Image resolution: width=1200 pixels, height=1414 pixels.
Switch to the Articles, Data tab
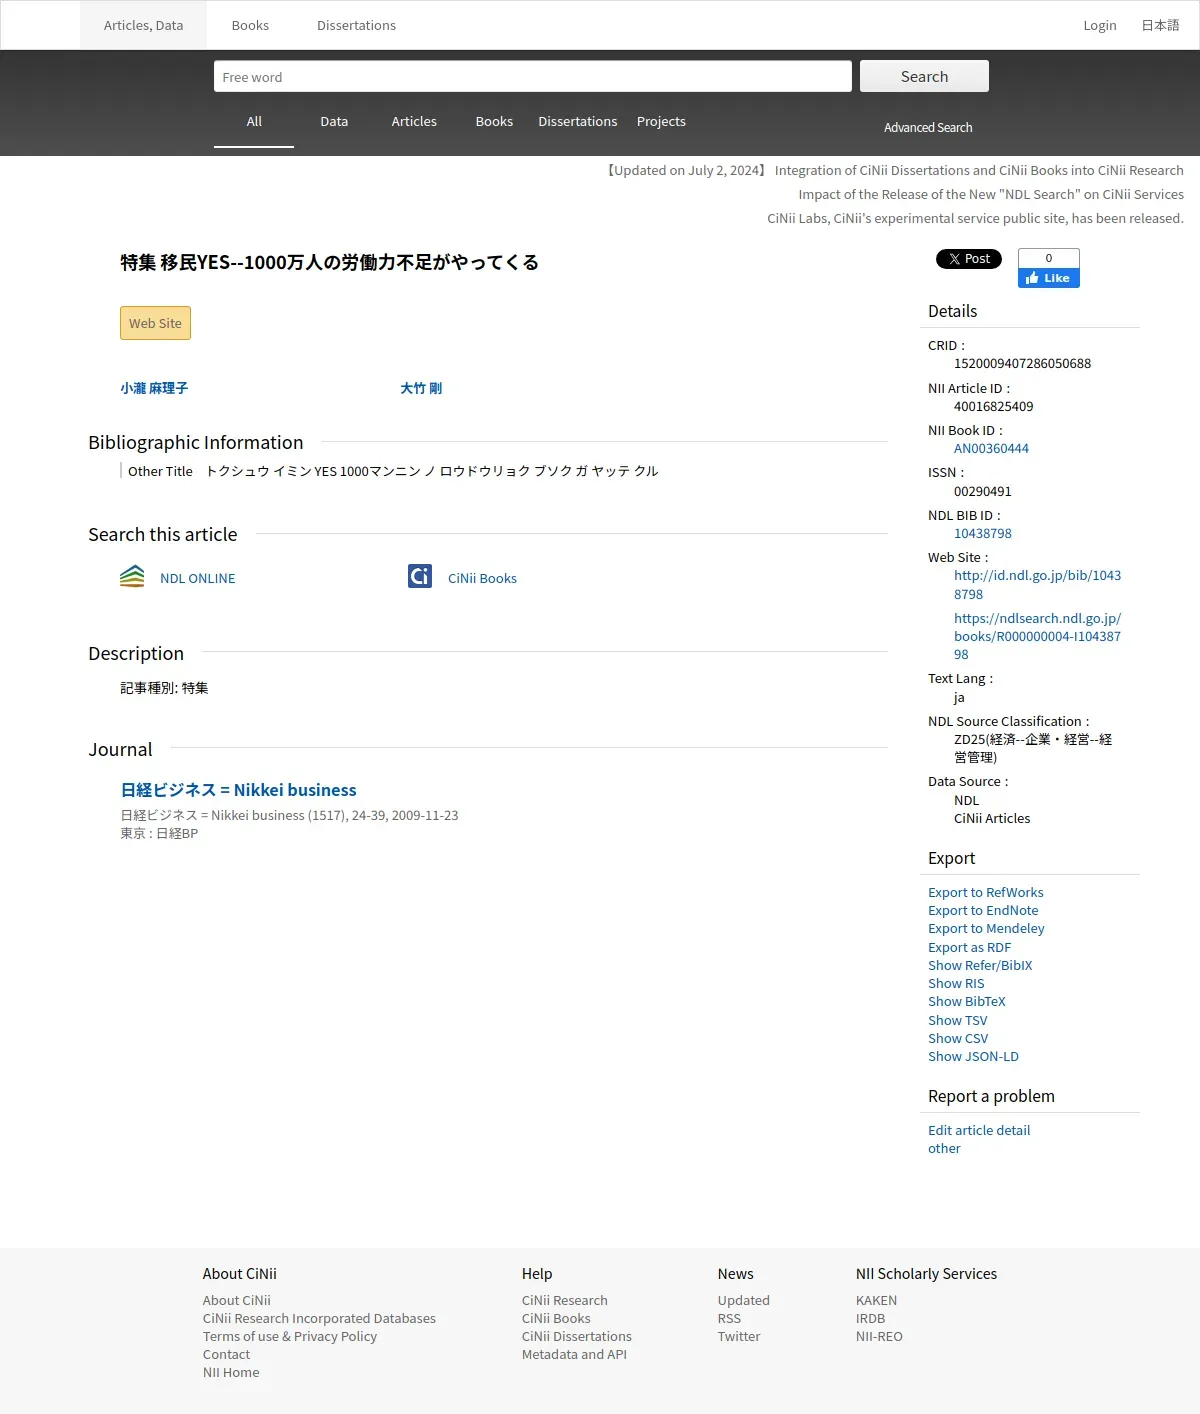click(143, 25)
